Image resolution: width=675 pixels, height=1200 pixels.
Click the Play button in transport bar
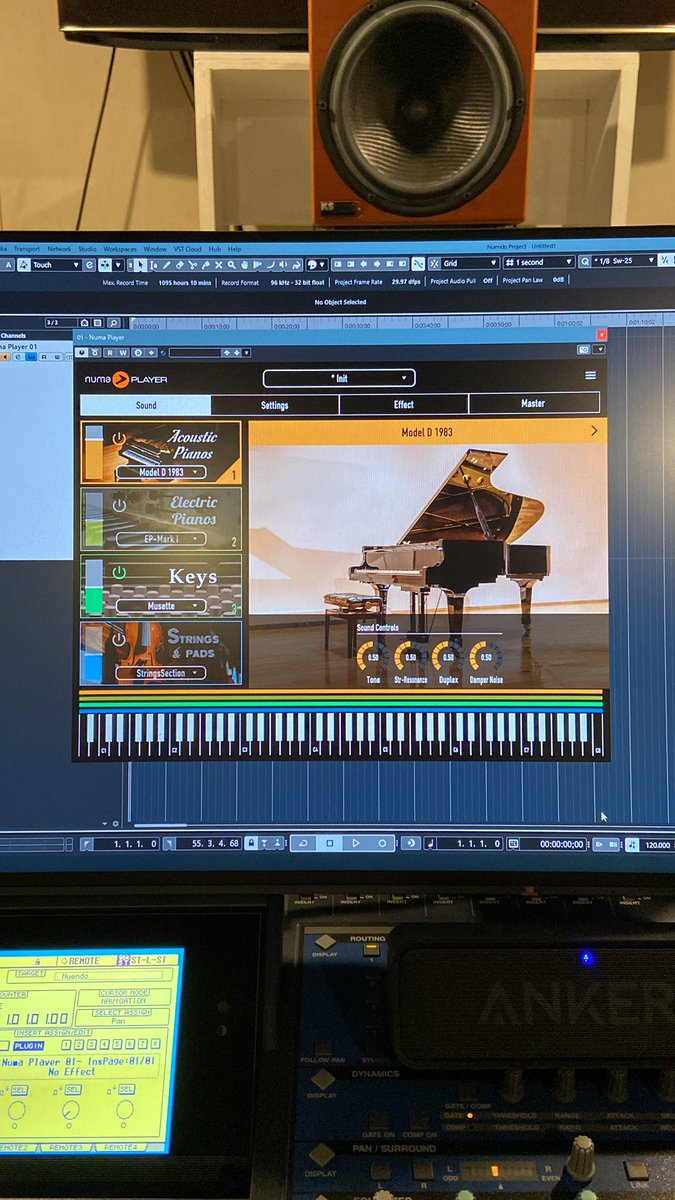(355, 843)
